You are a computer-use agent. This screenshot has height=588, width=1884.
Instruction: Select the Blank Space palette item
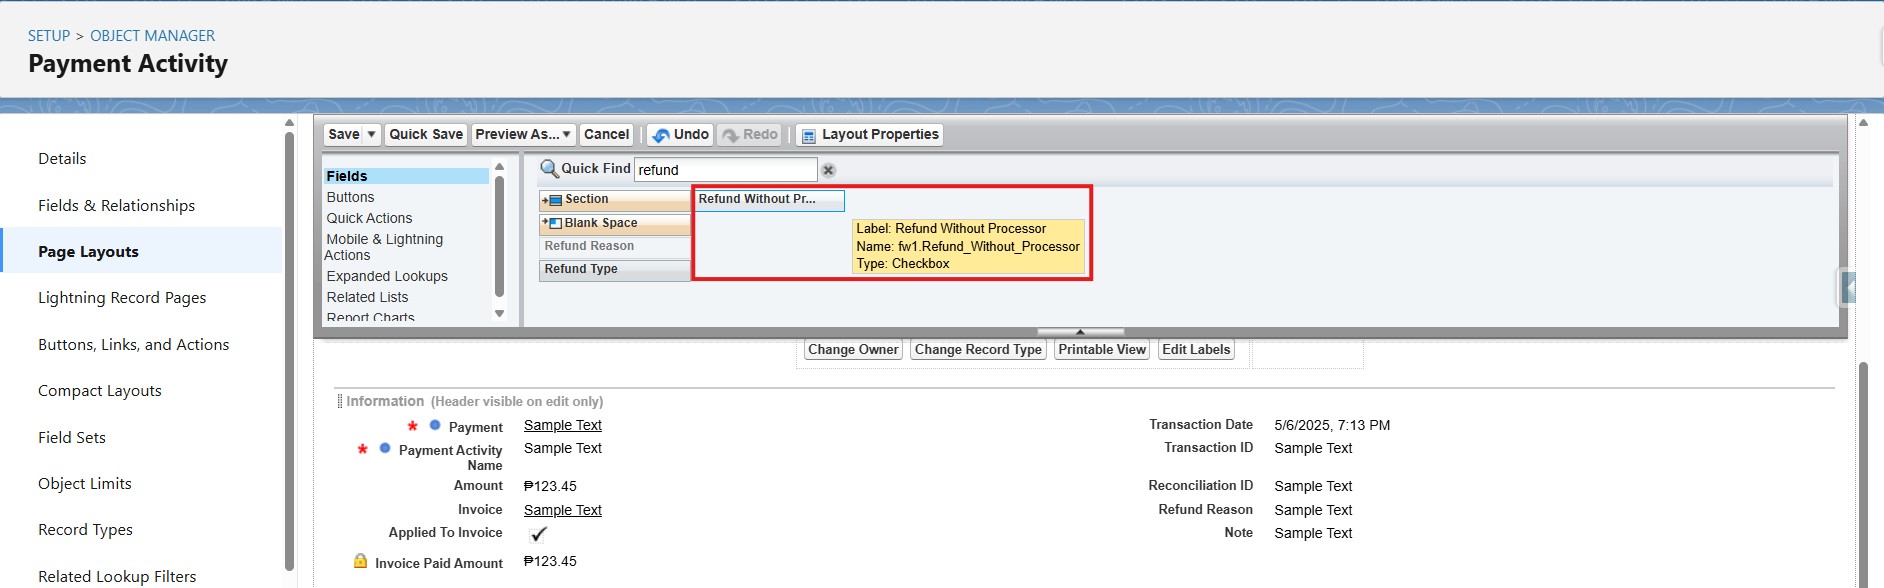(x=614, y=223)
